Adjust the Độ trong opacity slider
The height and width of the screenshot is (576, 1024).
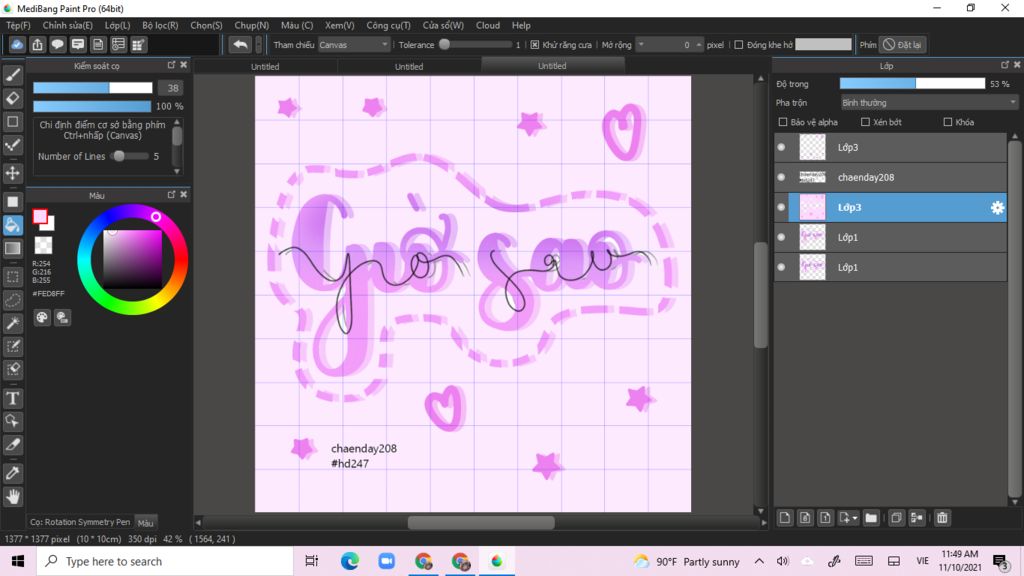[x=910, y=84]
